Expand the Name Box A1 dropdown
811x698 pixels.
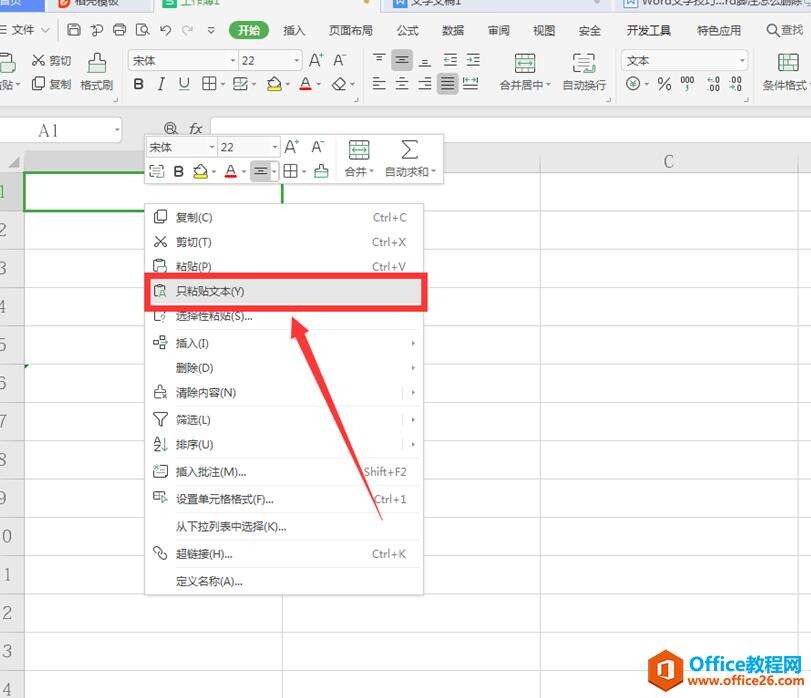pos(117,131)
